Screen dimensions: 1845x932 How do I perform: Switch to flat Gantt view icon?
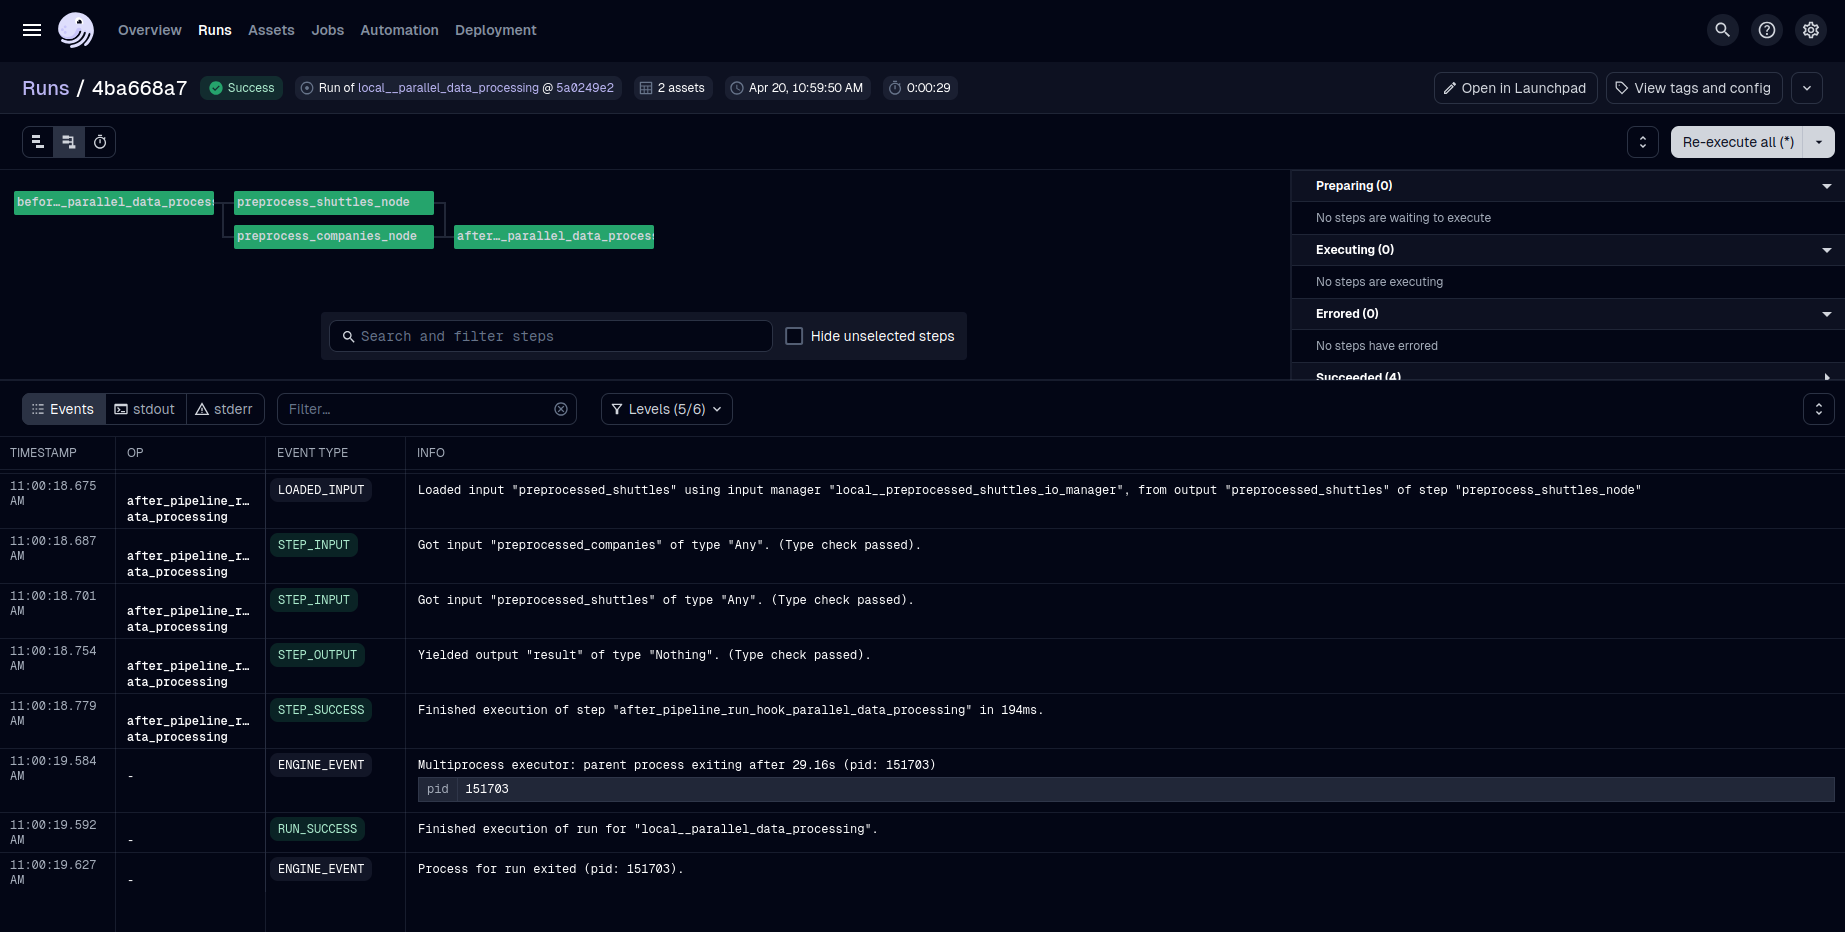tap(38, 142)
